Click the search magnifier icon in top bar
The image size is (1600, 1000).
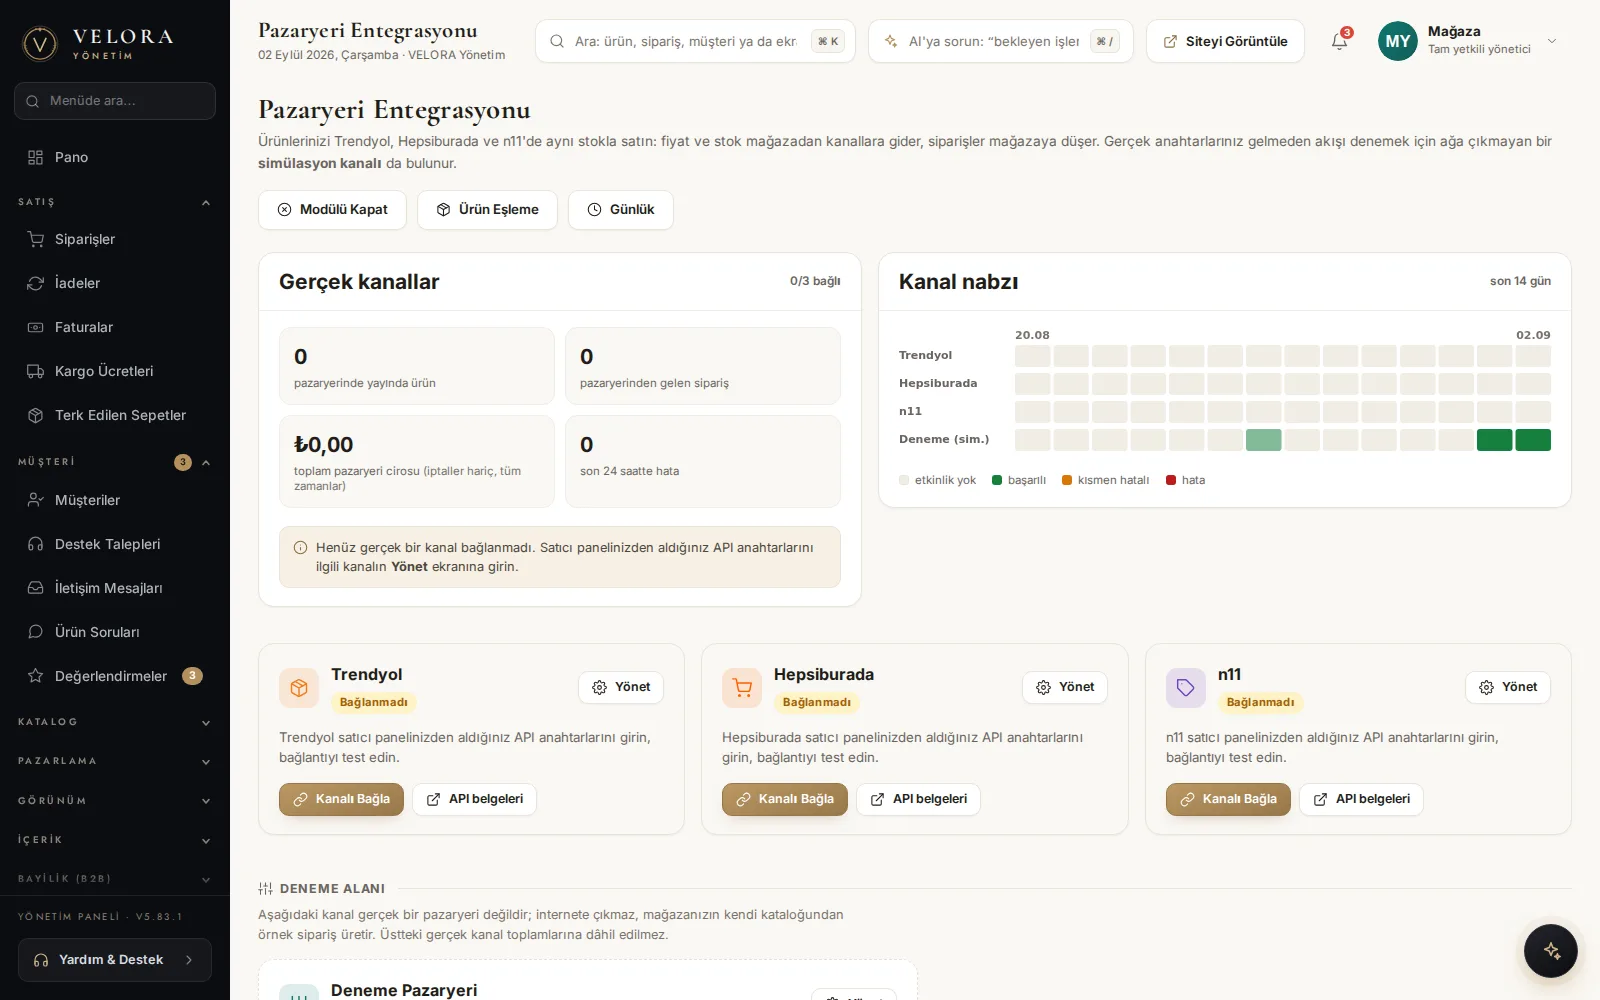coord(557,41)
